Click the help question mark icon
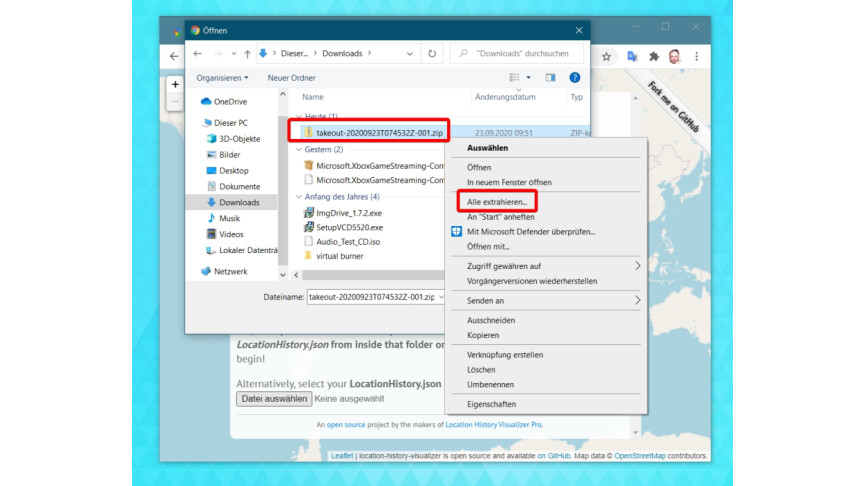864x486 pixels. 575,77
